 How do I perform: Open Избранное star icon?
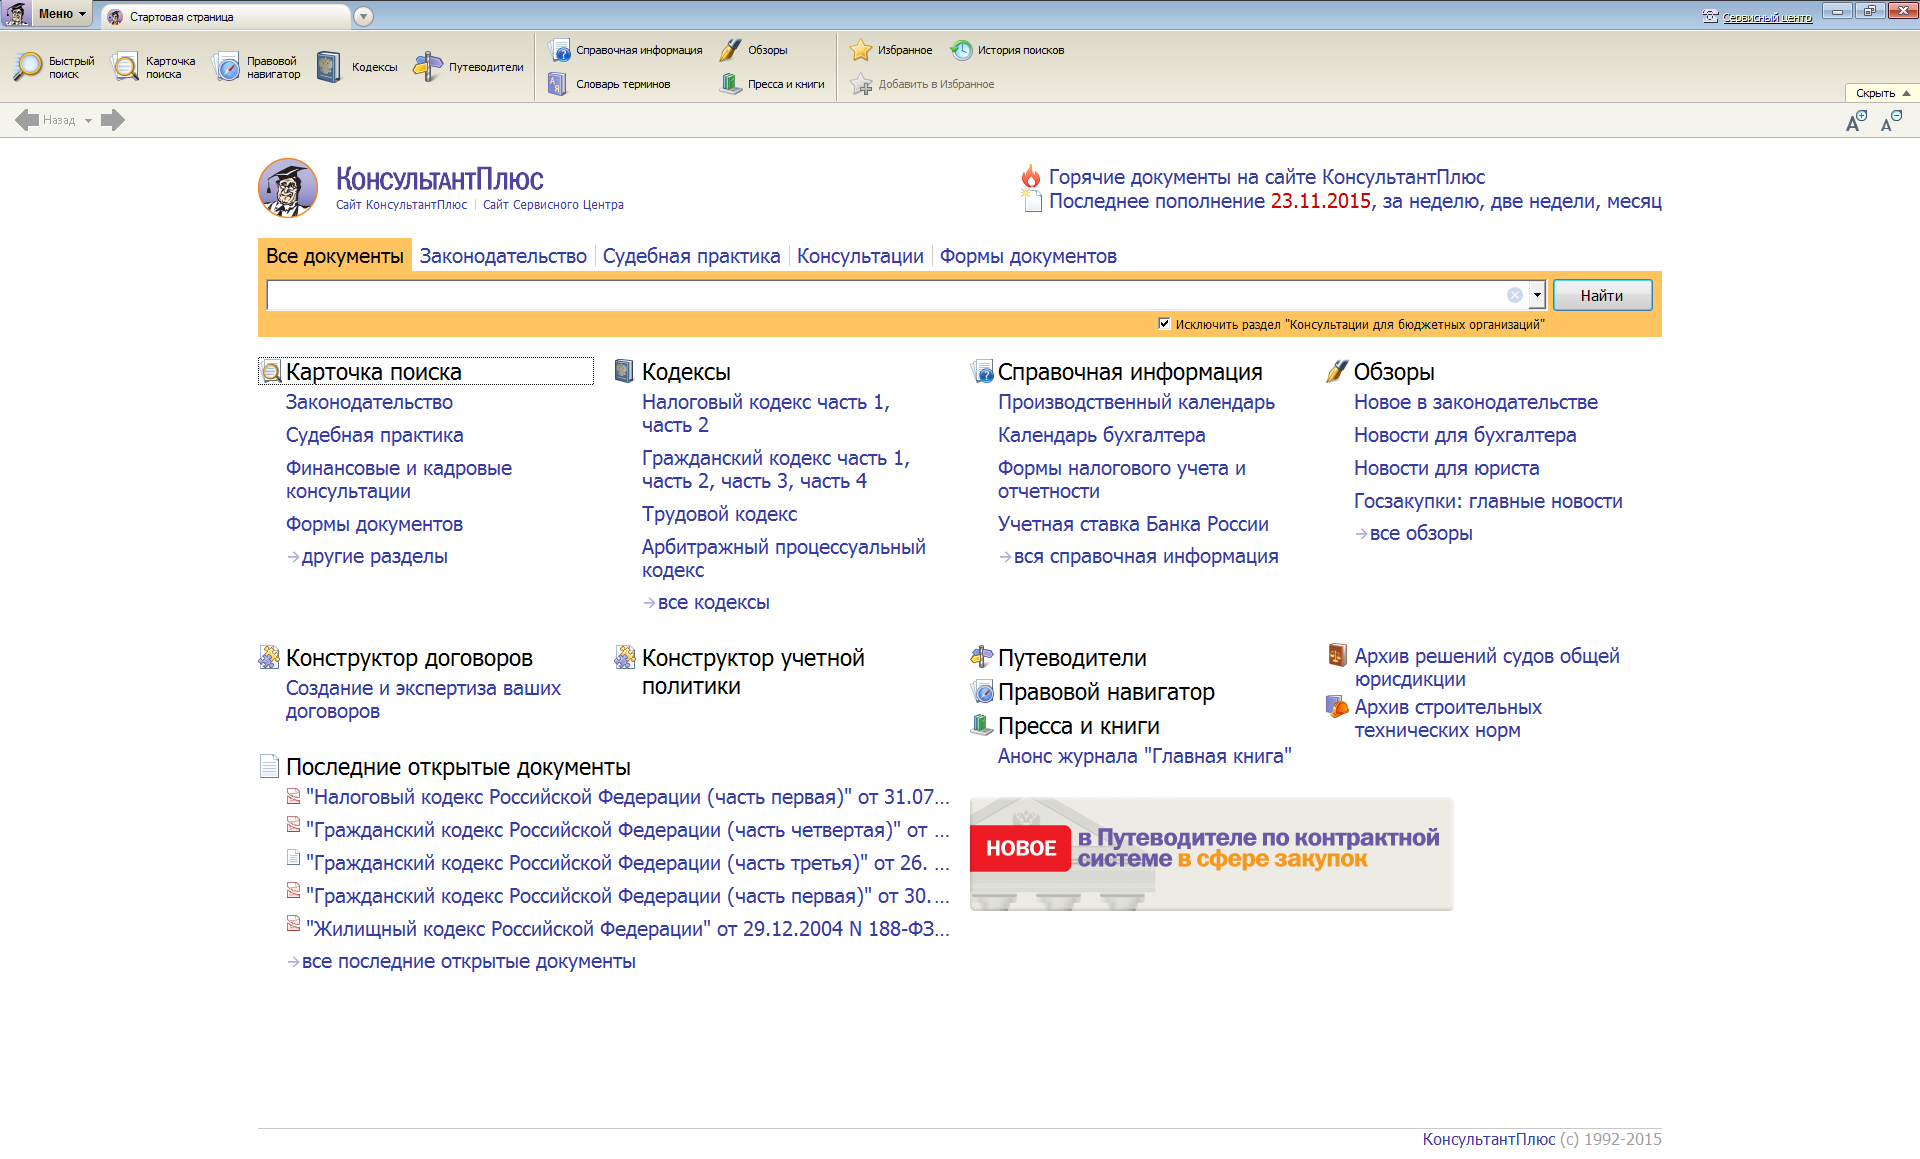coord(860,50)
